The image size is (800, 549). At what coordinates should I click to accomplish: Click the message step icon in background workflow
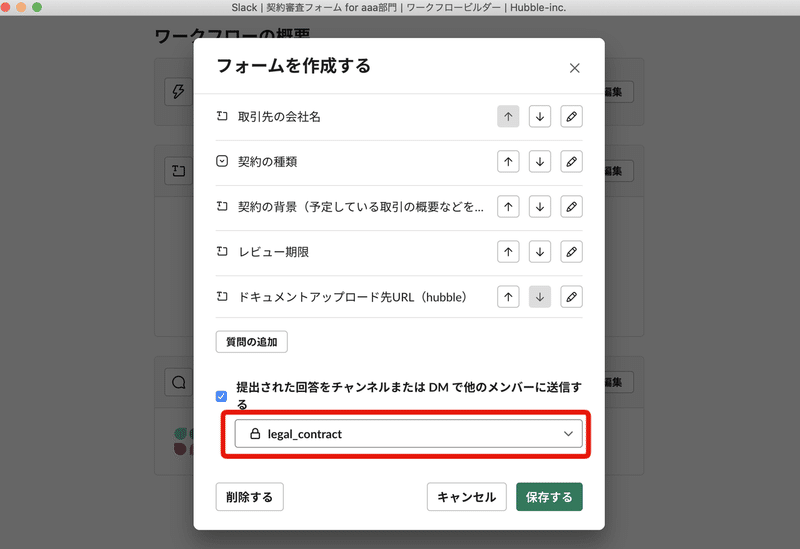(178, 382)
